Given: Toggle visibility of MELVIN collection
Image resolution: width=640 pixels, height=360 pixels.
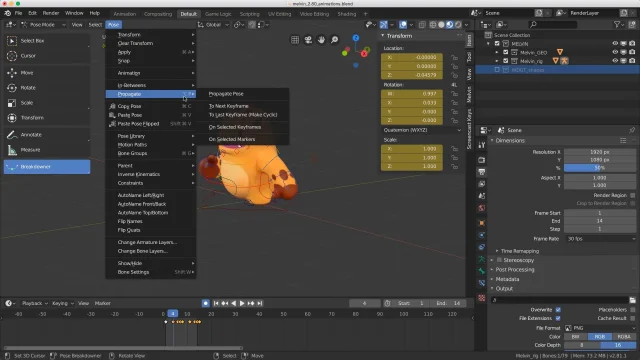Looking at the screenshot, I should (x=615, y=44).
